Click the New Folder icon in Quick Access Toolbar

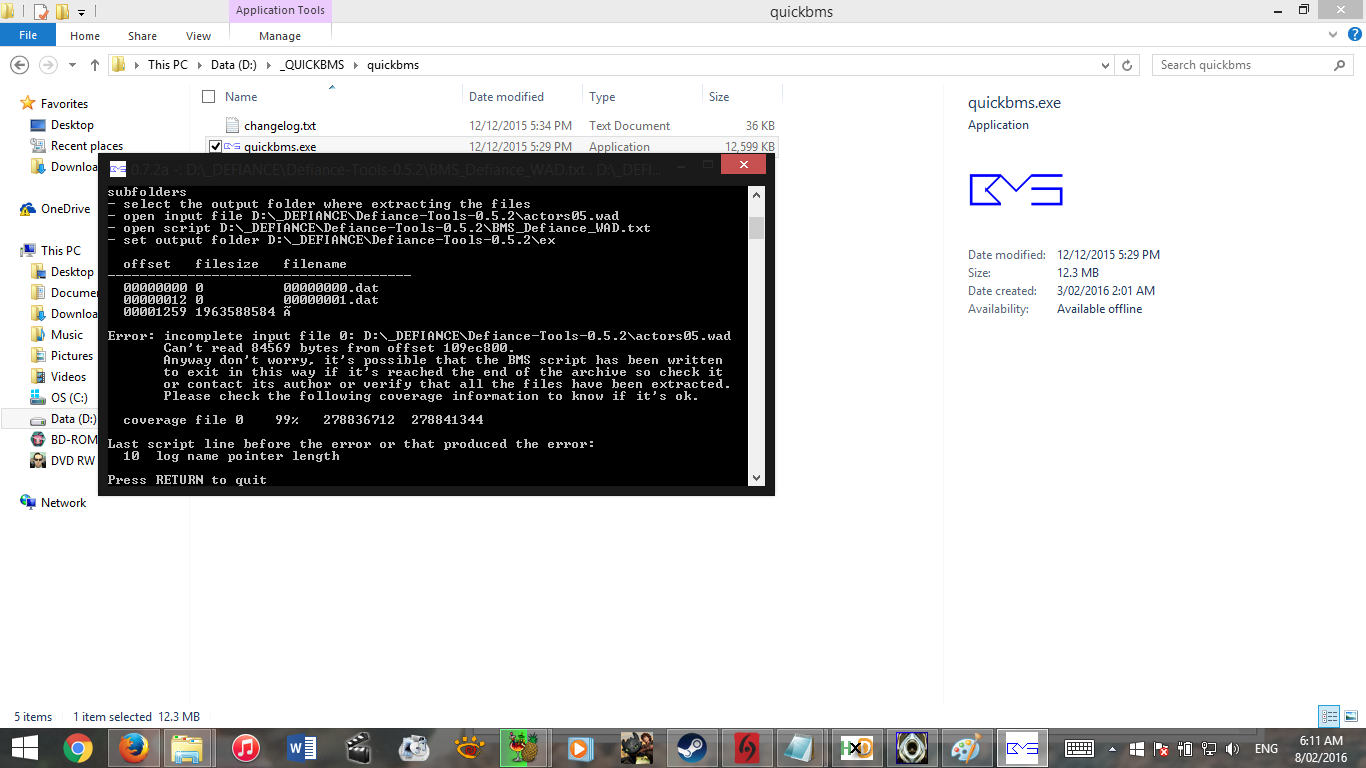tap(62, 12)
